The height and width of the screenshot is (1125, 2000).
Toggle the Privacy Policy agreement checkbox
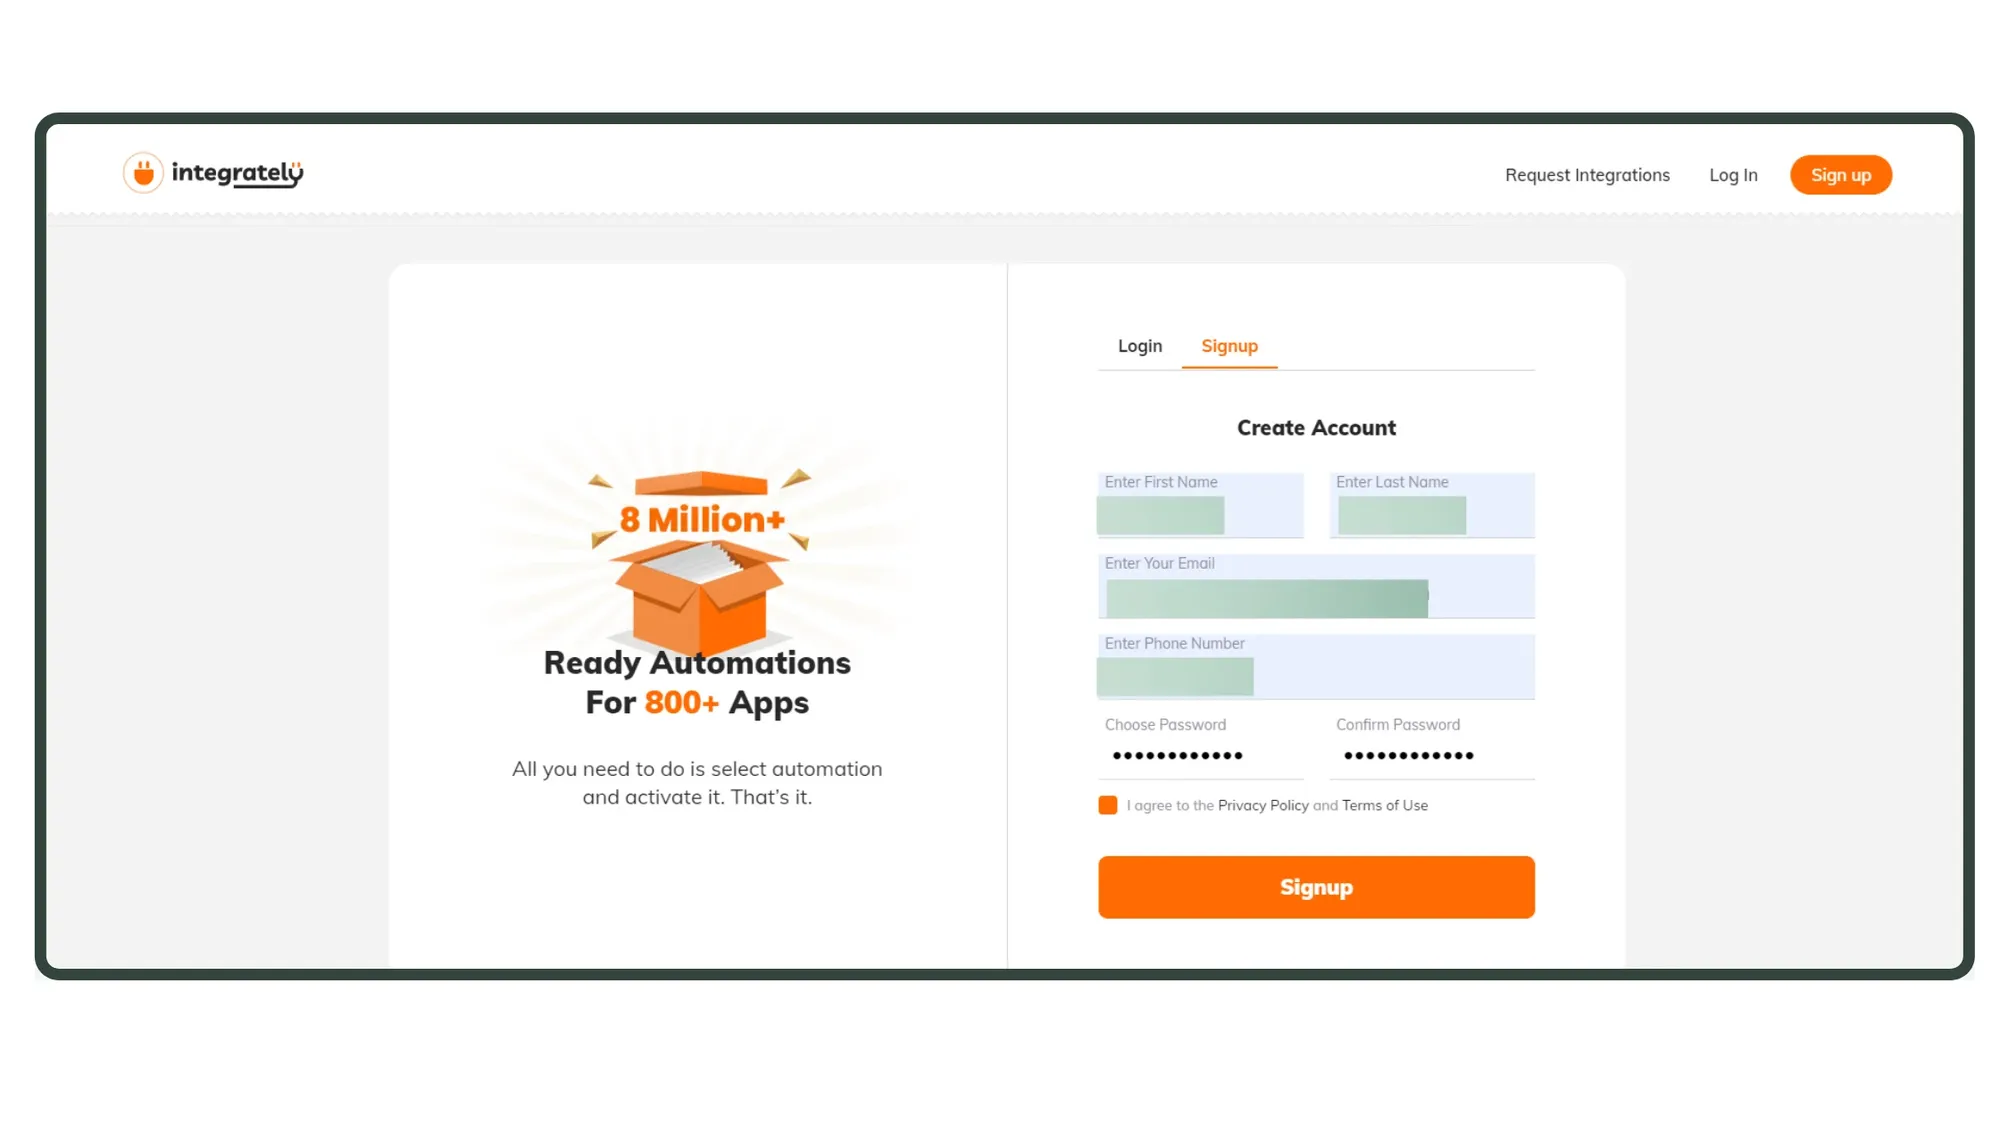click(1107, 805)
